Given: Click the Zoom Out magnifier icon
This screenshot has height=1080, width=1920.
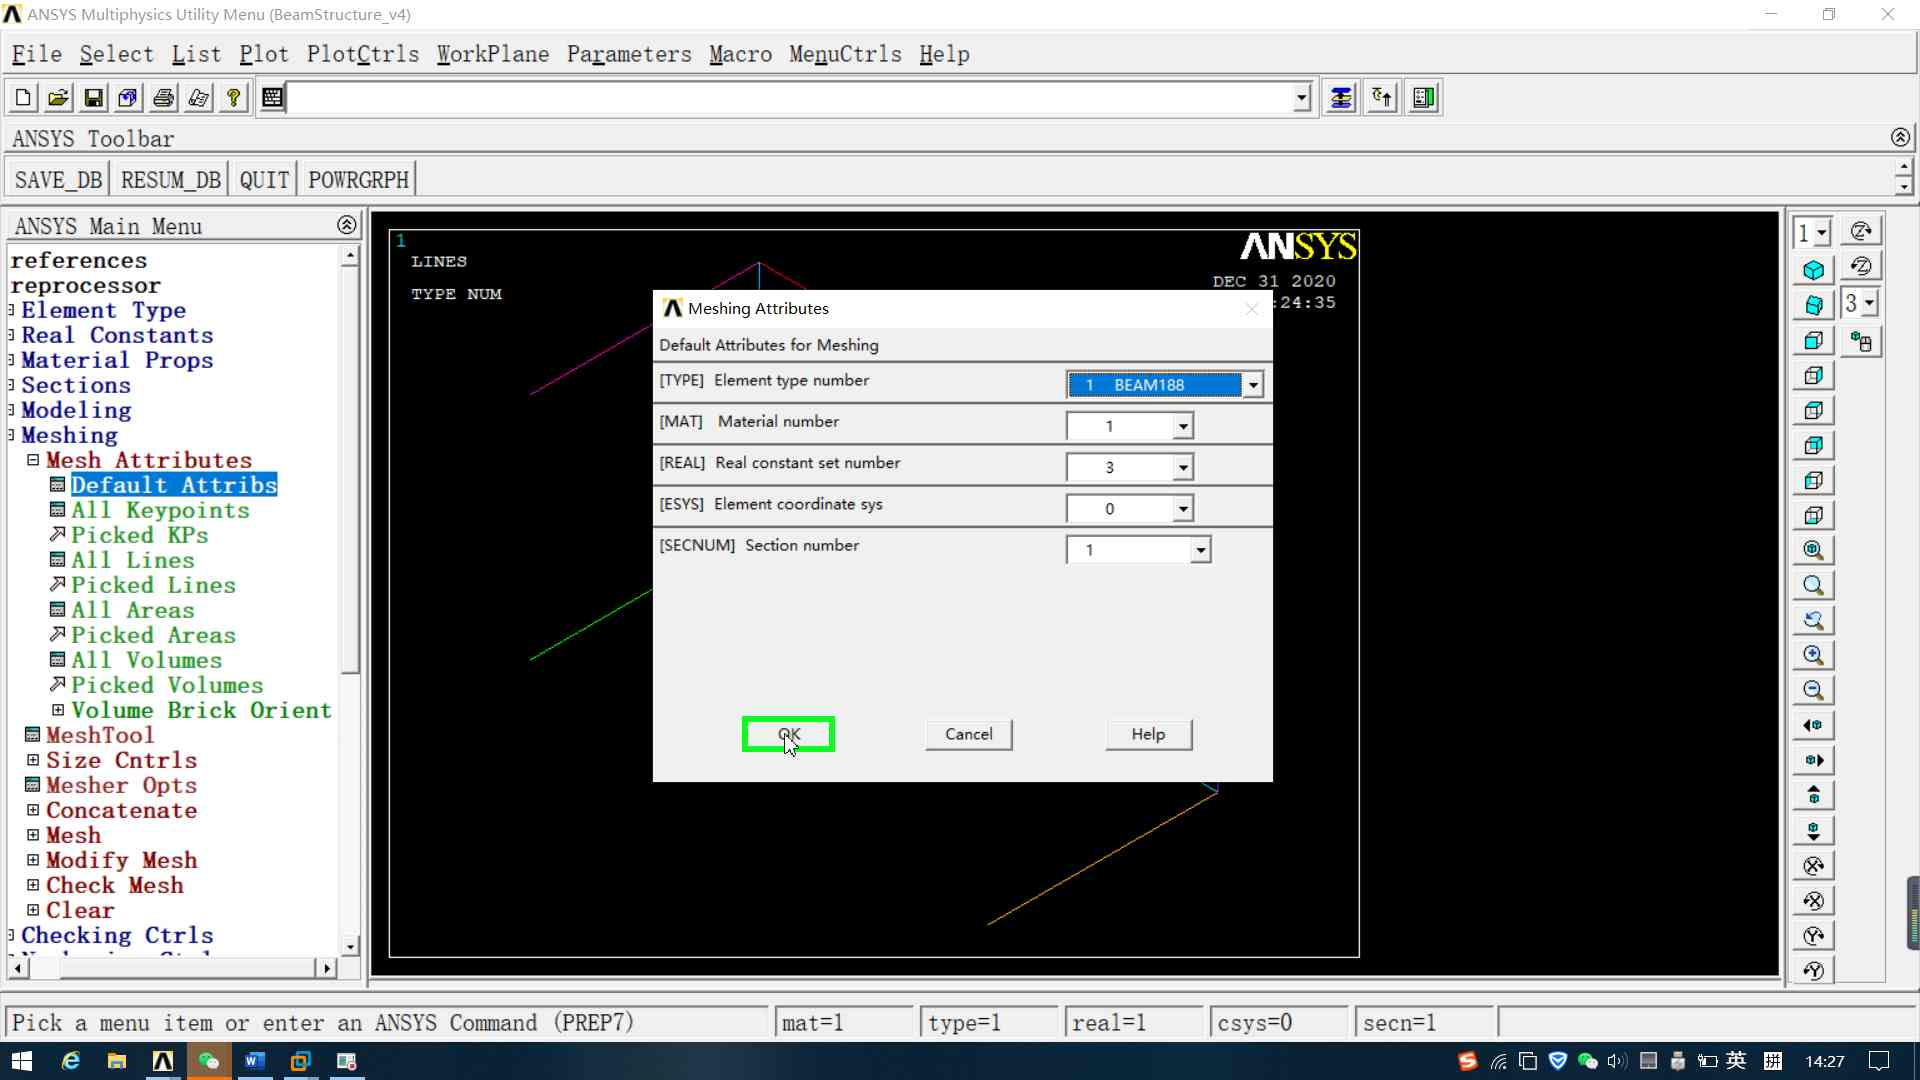Looking at the screenshot, I should (1813, 690).
